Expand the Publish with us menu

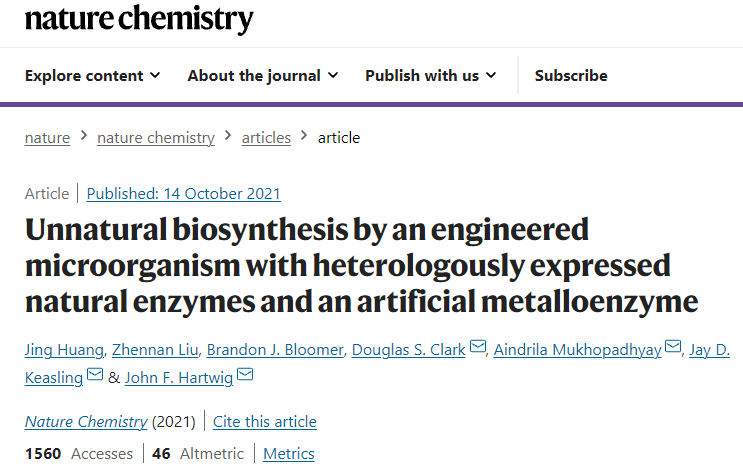tap(431, 76)
